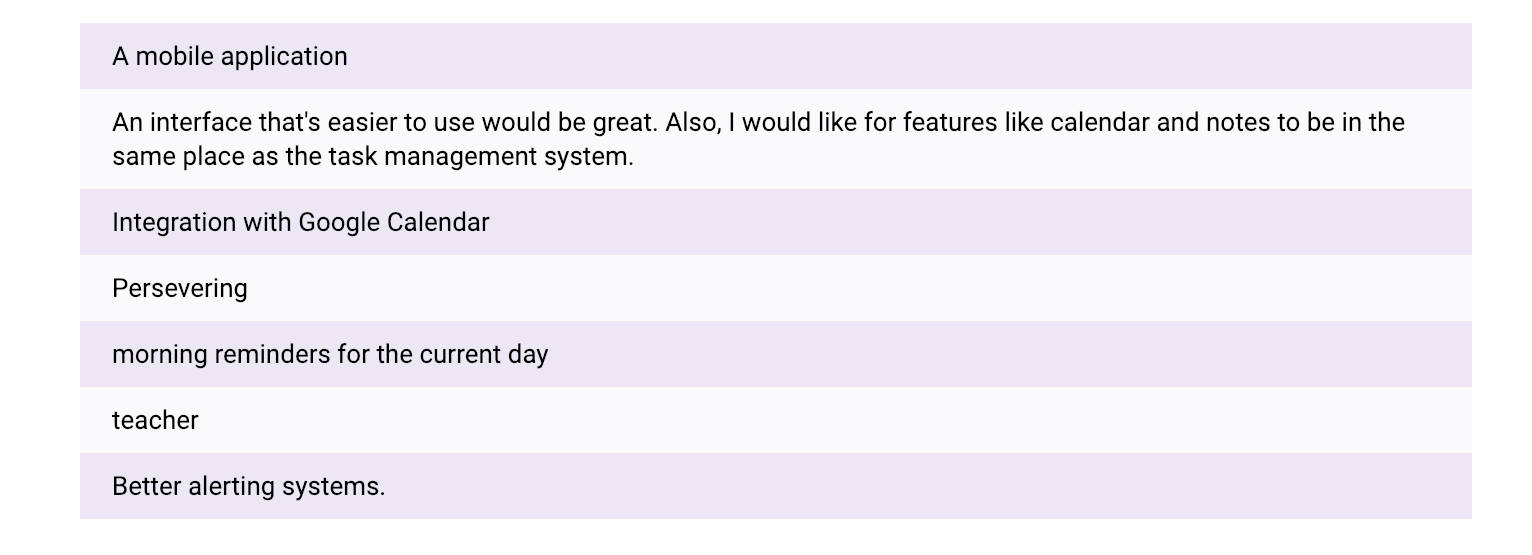Select the 'Persevering' response row
Viewport: 1532px width, 555px height.
pos(775,288)
